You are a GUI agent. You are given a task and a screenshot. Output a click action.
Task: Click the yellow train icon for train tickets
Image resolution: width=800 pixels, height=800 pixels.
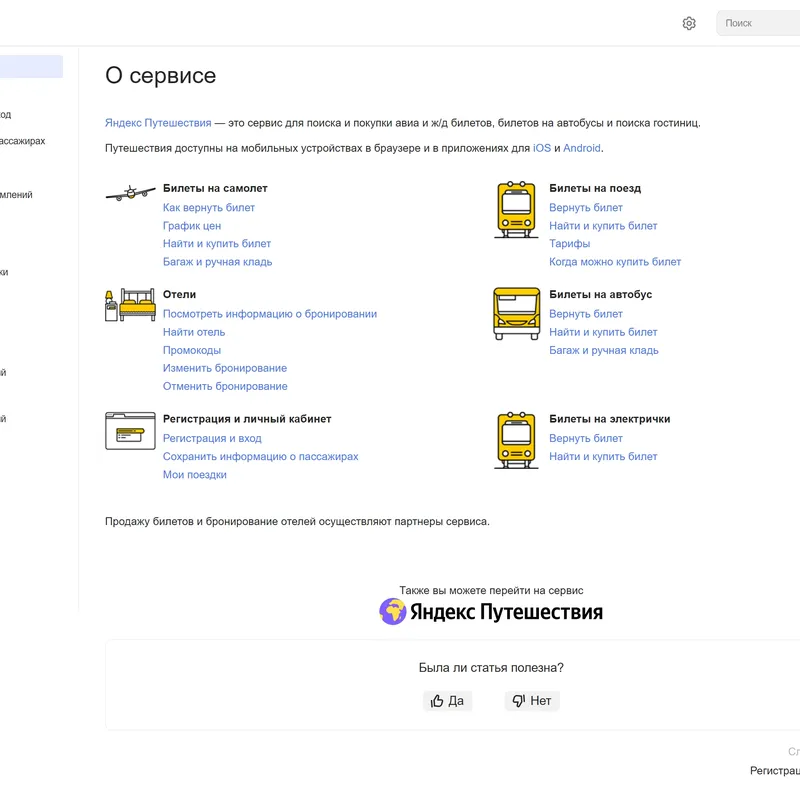(516, 209)
